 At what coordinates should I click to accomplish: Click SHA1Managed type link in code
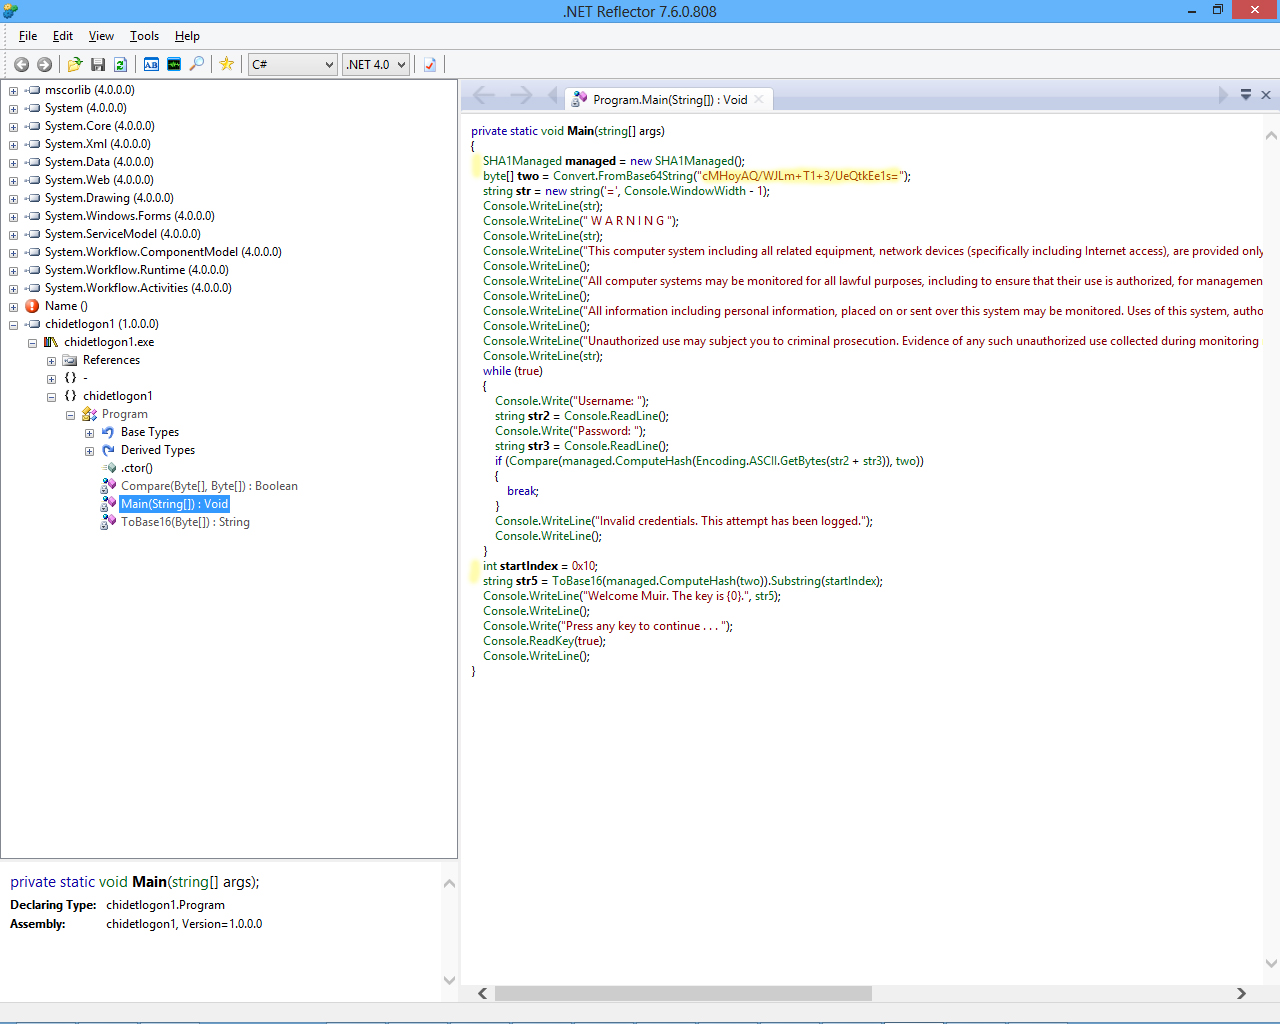point(522,161)
